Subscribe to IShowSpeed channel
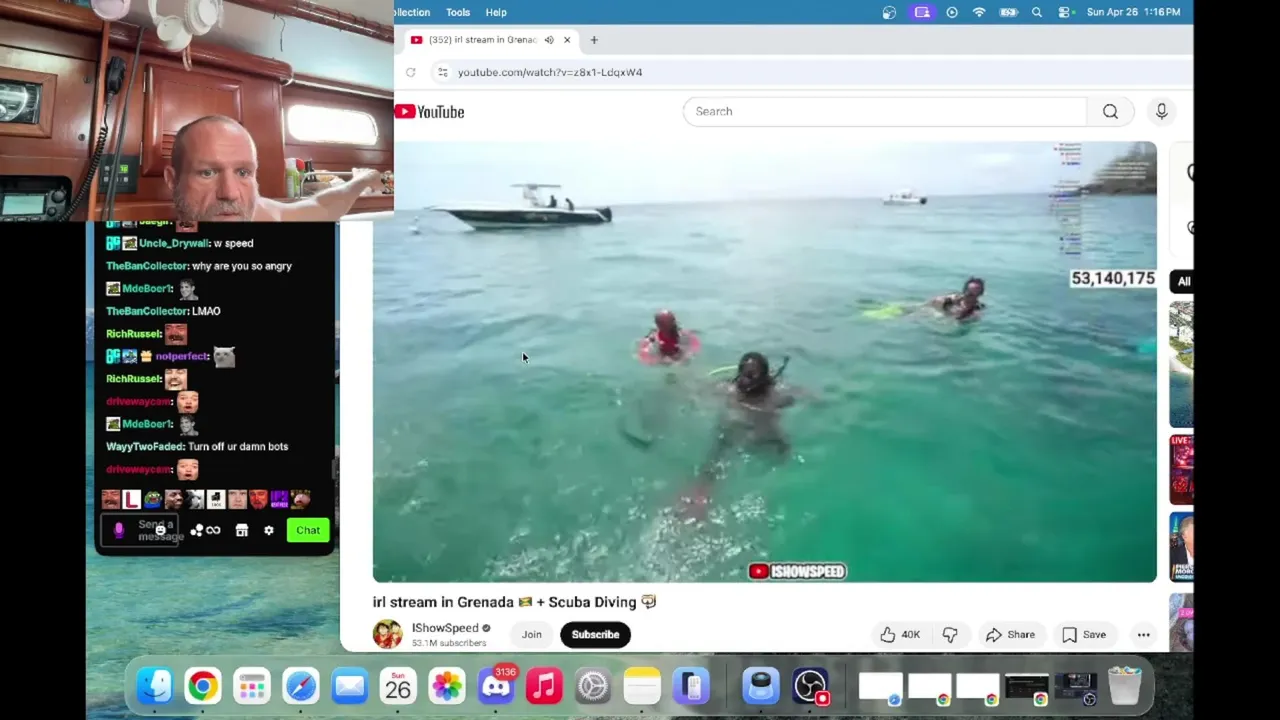The width and height of the screenshot is (1280, 720). (x=595, y=634)
